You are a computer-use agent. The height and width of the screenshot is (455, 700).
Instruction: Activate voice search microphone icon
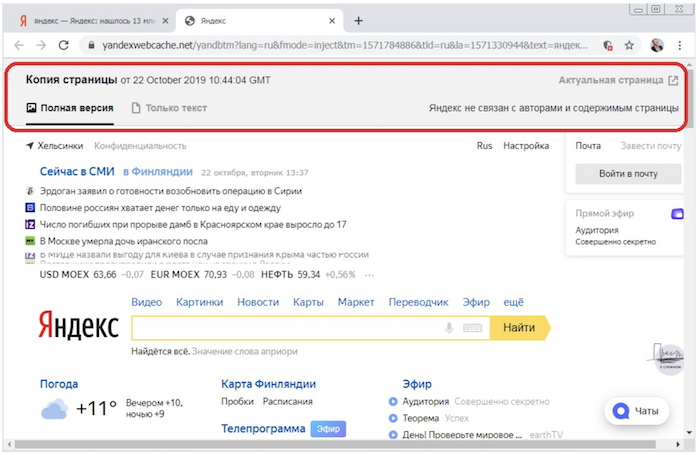coord(449,328)
